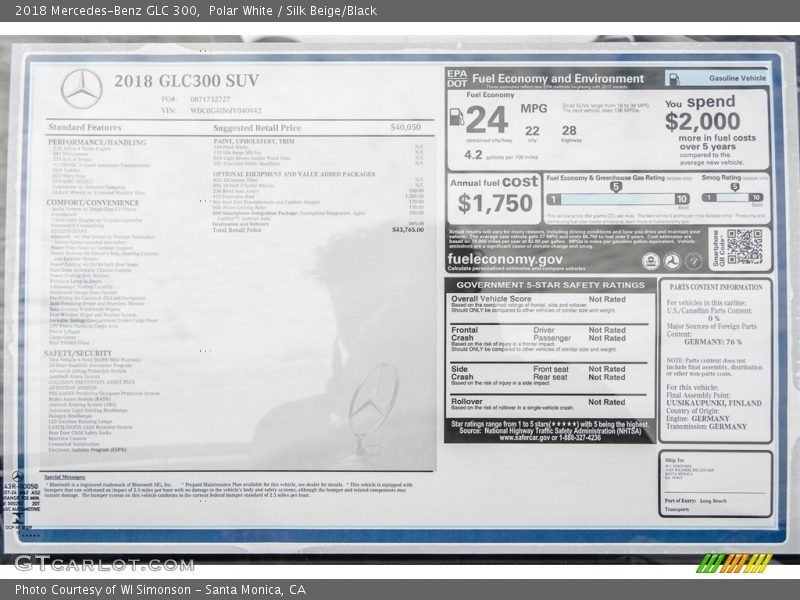Click the first round agency seal near fueleconomy.gov
Viewport: 800px width, 600px height.
[651, 261]
